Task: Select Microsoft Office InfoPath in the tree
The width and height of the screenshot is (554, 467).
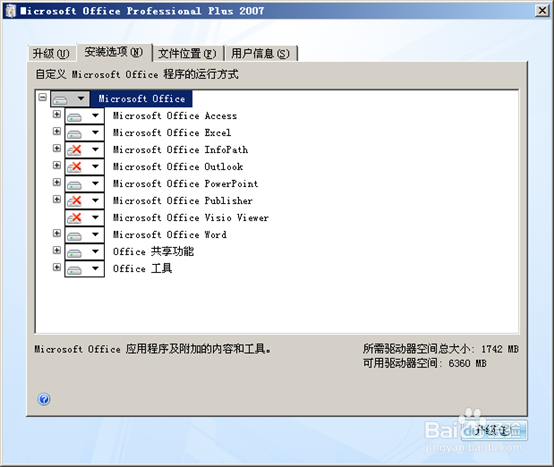Action: (x=180, y=149)
